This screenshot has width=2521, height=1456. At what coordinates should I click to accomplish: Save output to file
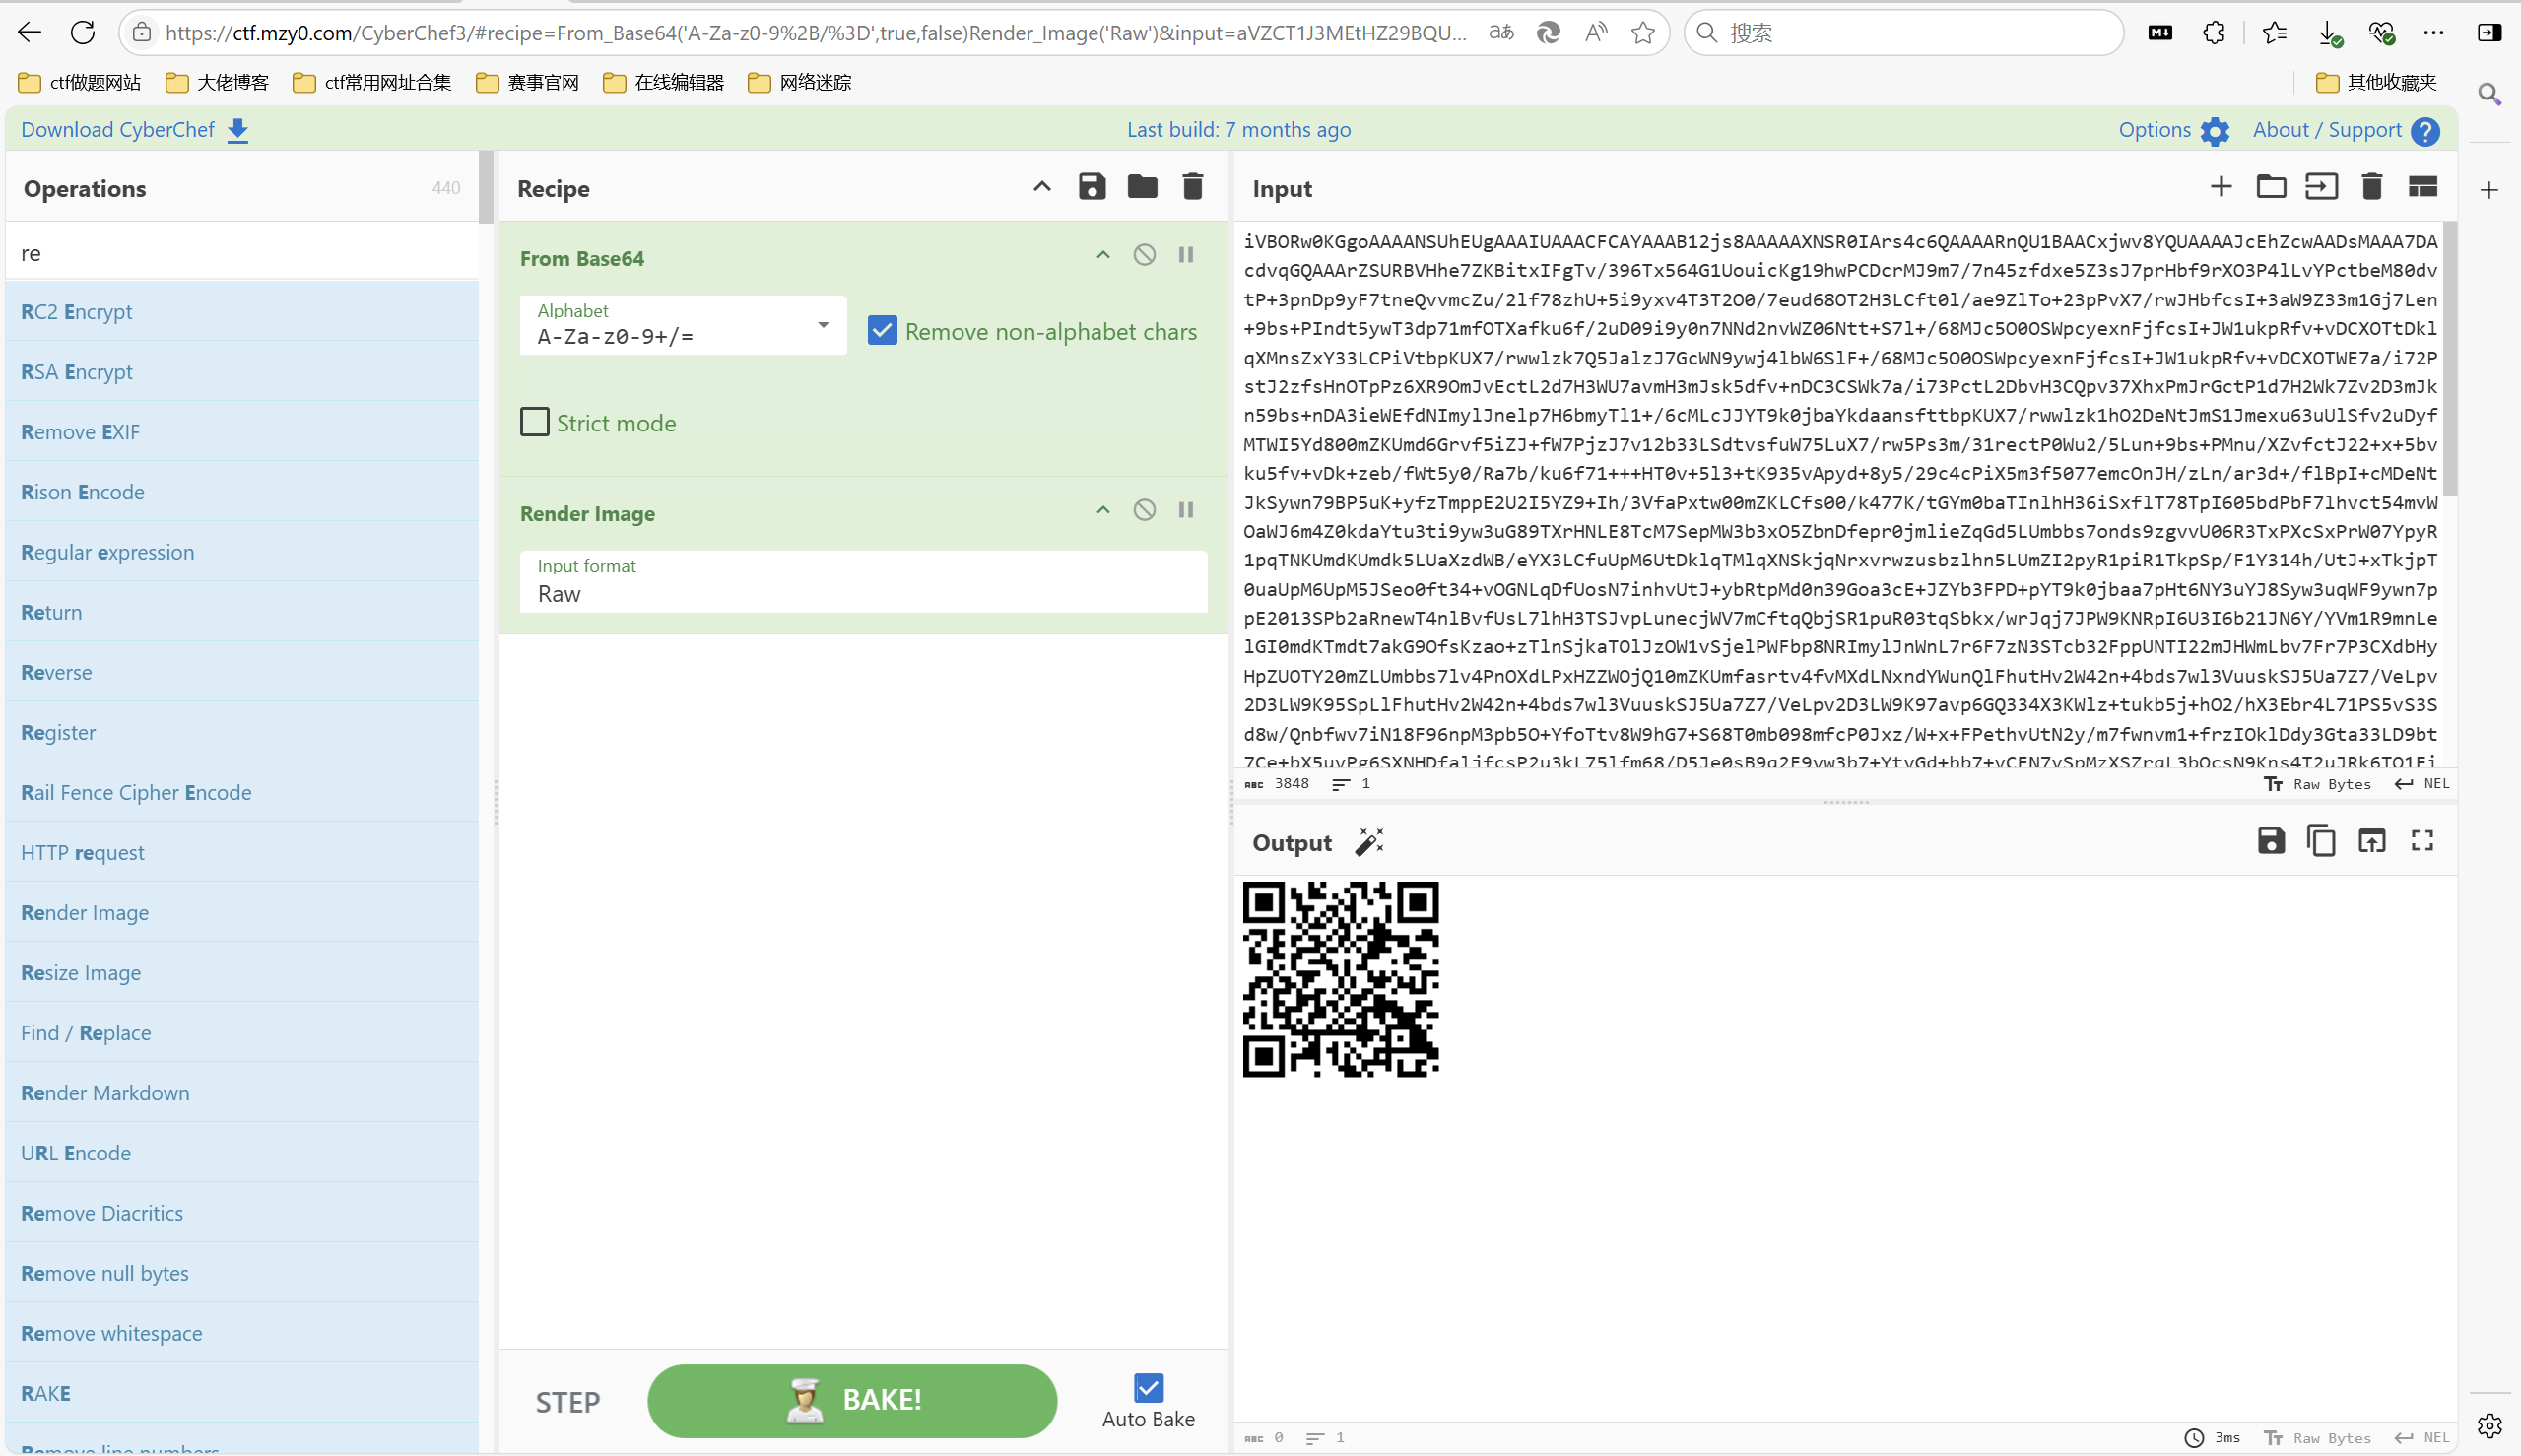coord(2271,841)
